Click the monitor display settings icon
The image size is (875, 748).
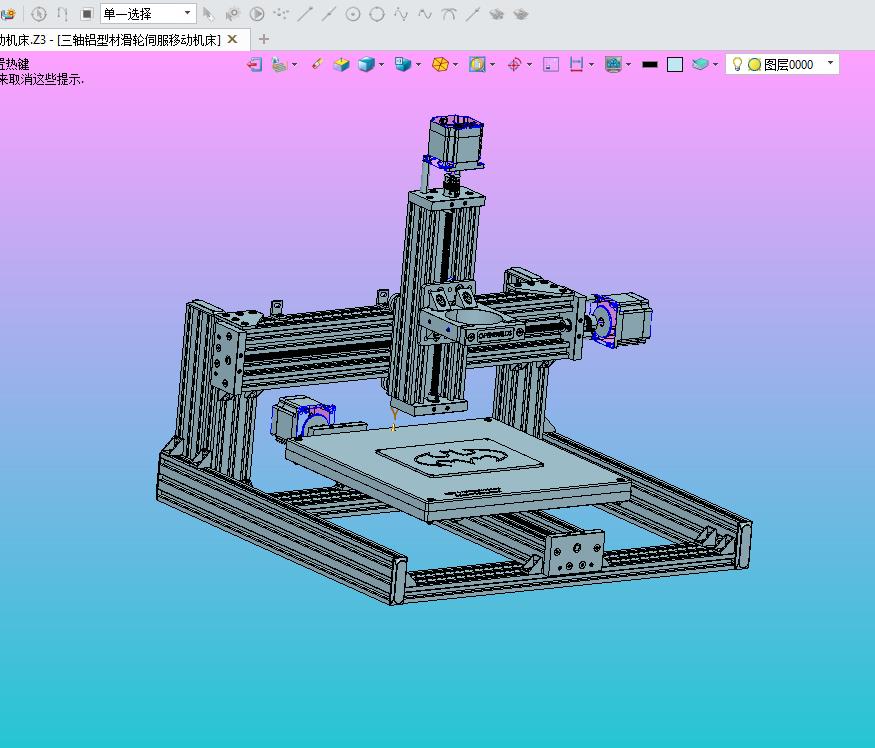point(613,64)
